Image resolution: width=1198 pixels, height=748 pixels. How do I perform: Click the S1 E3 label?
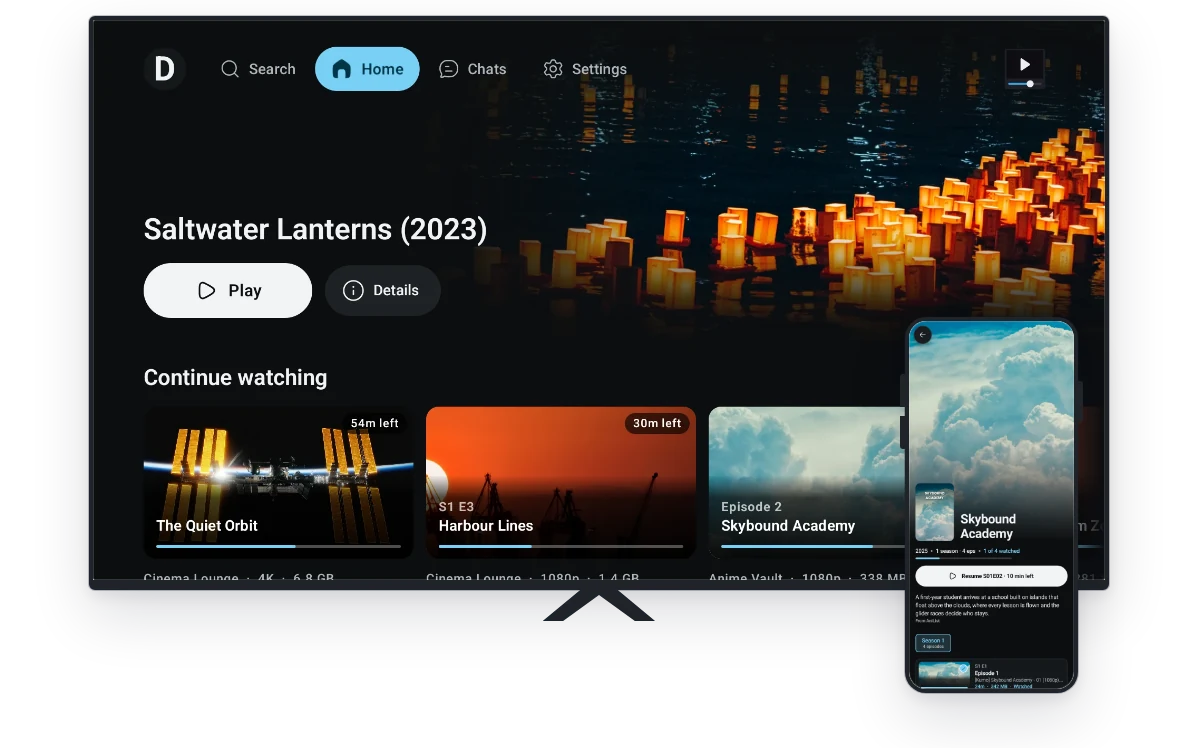[456, 507]
